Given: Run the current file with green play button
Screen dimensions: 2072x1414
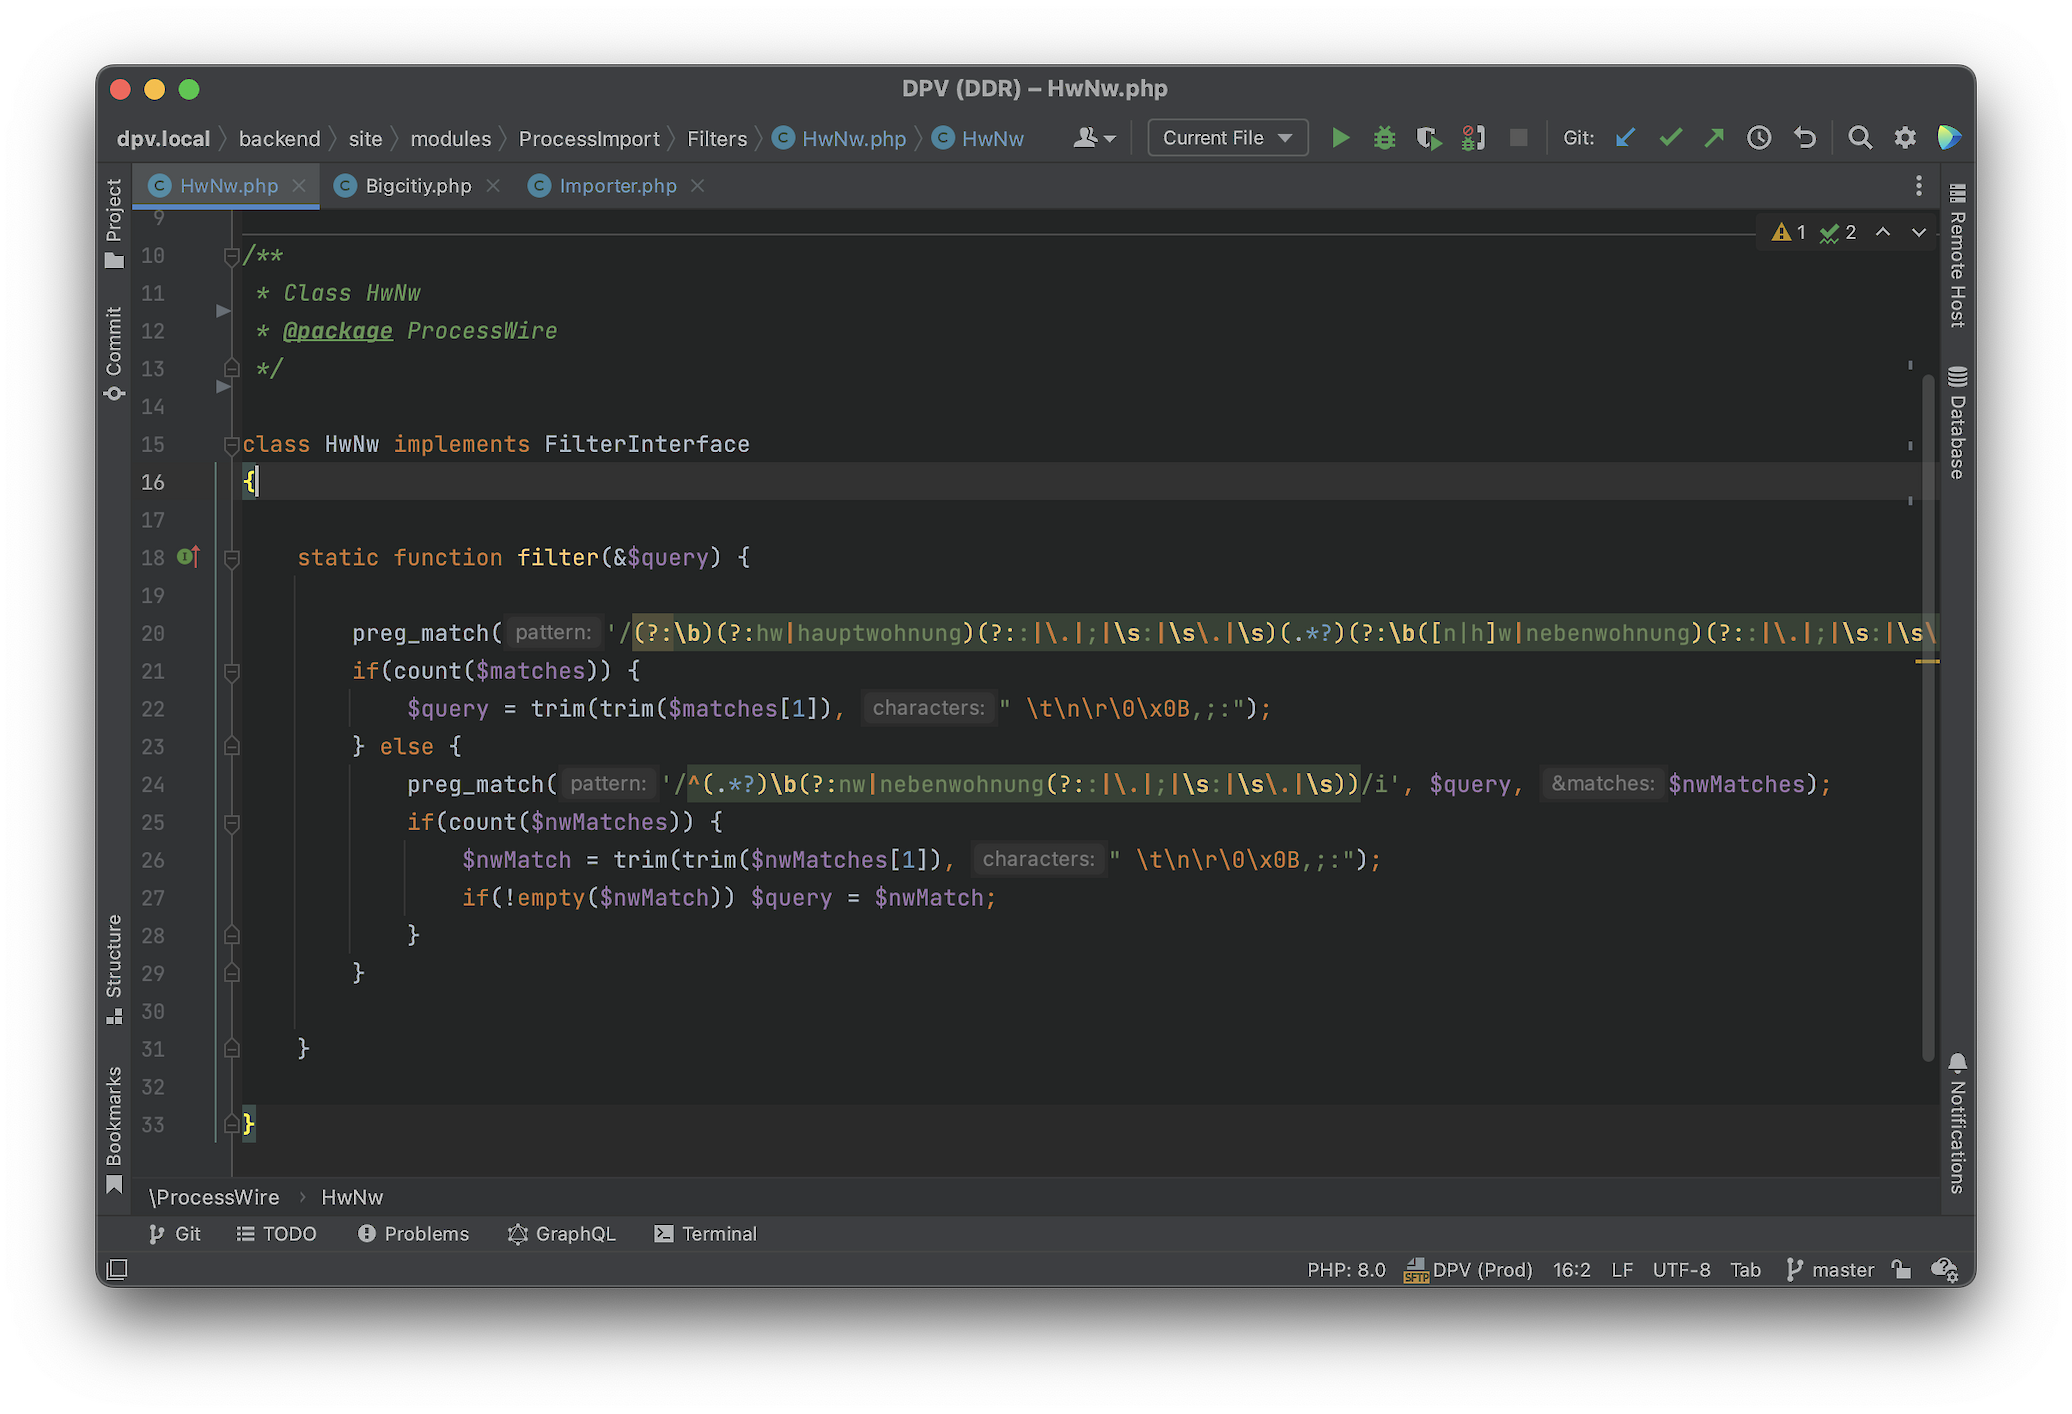Looking at the screenshot, I should click(1341, 138).
